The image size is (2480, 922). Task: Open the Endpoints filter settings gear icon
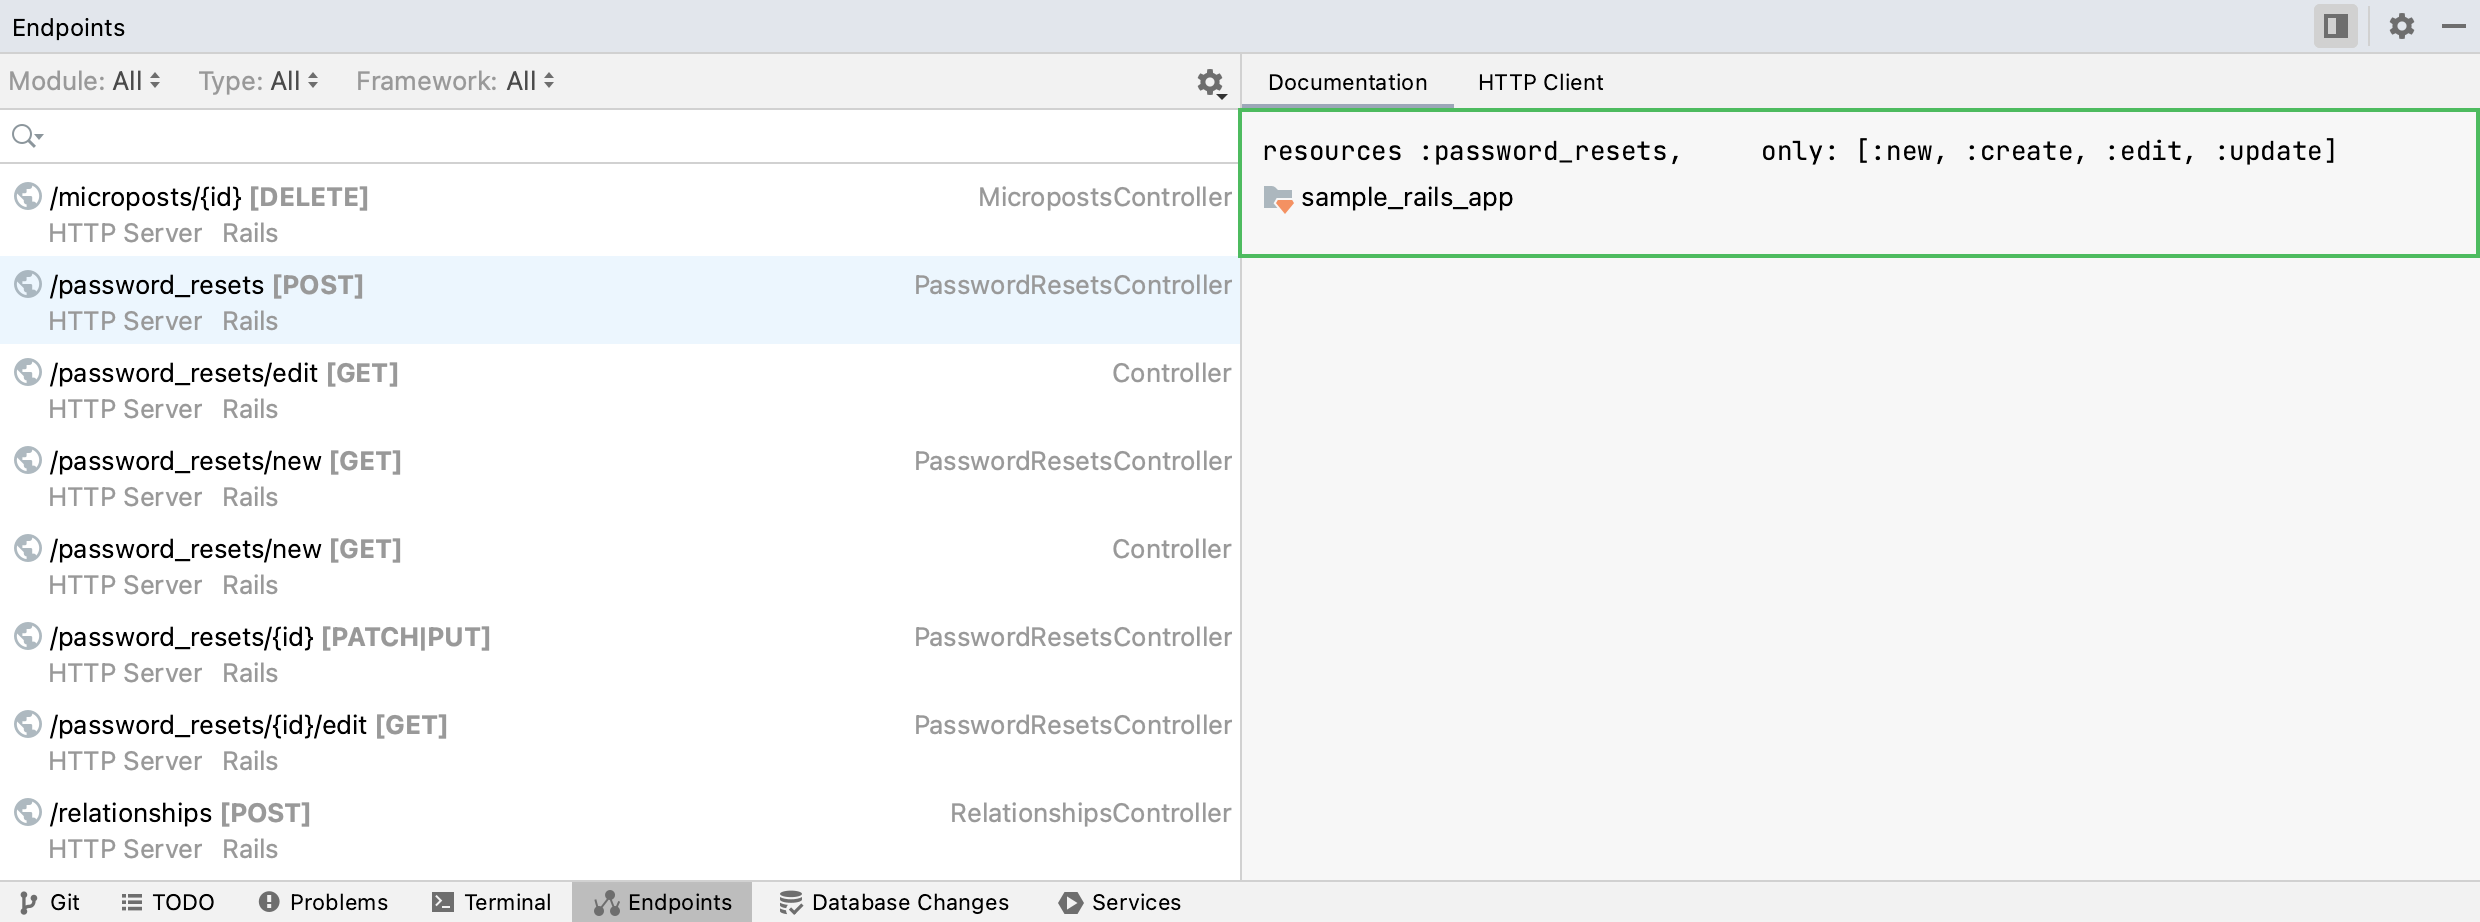(1210, 84)
